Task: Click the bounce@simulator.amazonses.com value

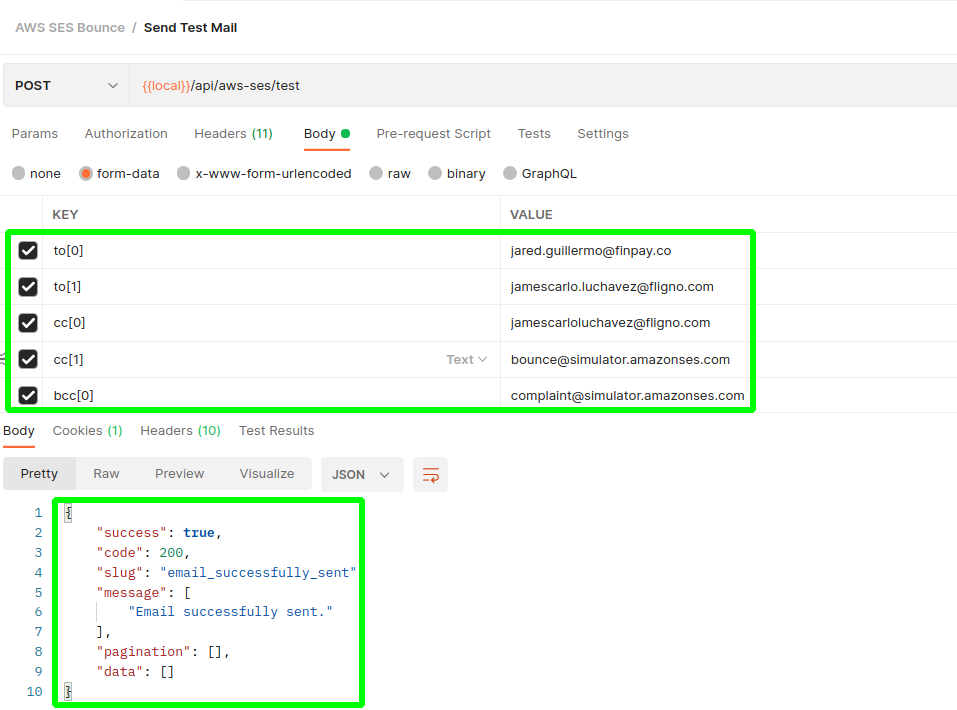Action: (620, 360)
